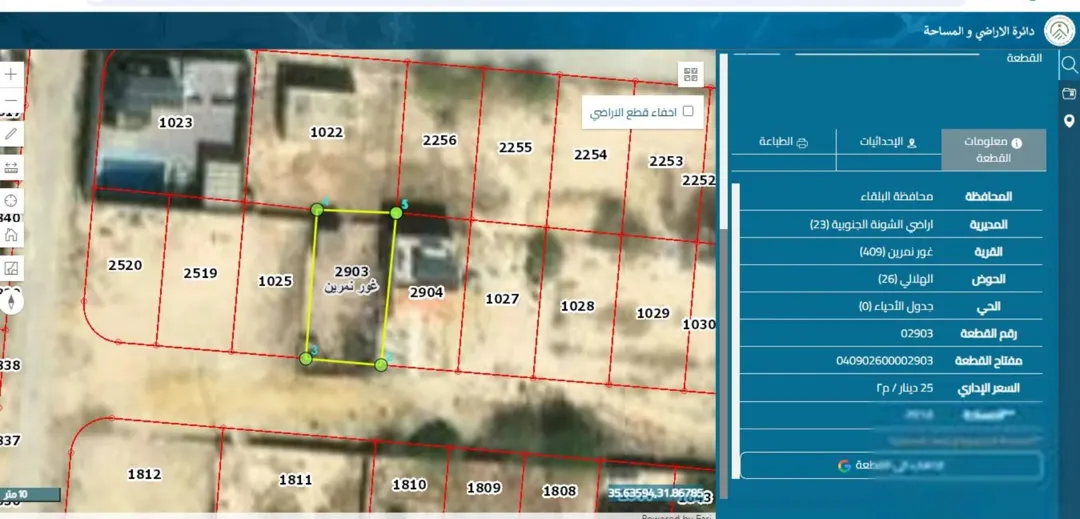Viewport: 1080px width, 519px height.
Task: Select parcel labeled 1812
Action: click(x=145, y=474)
